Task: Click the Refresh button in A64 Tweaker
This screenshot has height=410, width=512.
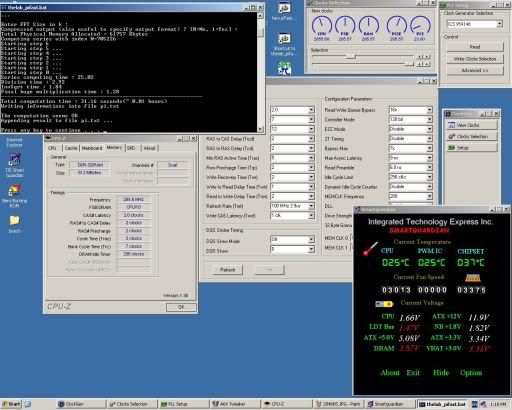Action: (227, 270)
